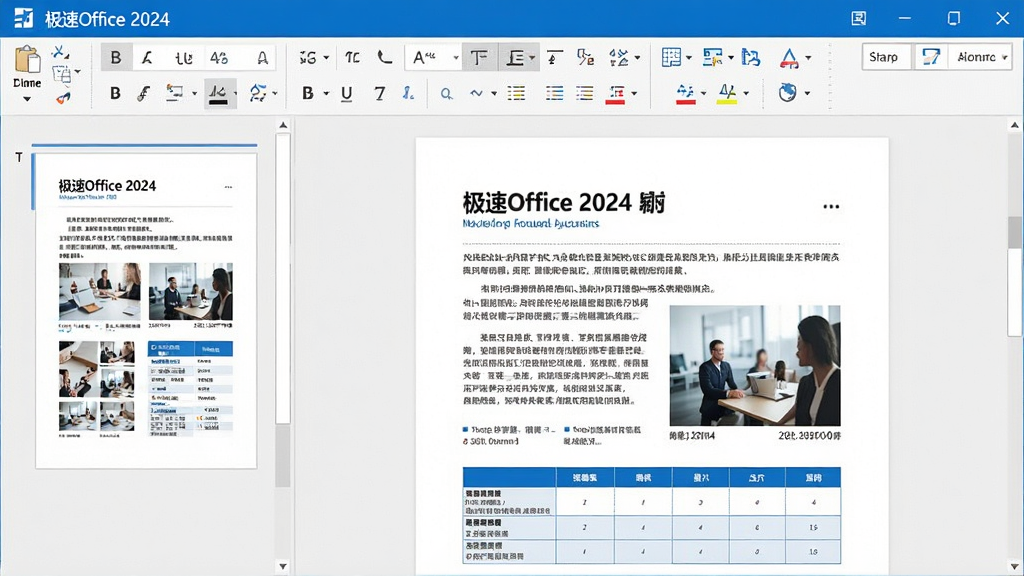This screenshot has width=1024, height=576.
Task: Click the picture layout icon right of table icon
Action: (x=712, y=57)
